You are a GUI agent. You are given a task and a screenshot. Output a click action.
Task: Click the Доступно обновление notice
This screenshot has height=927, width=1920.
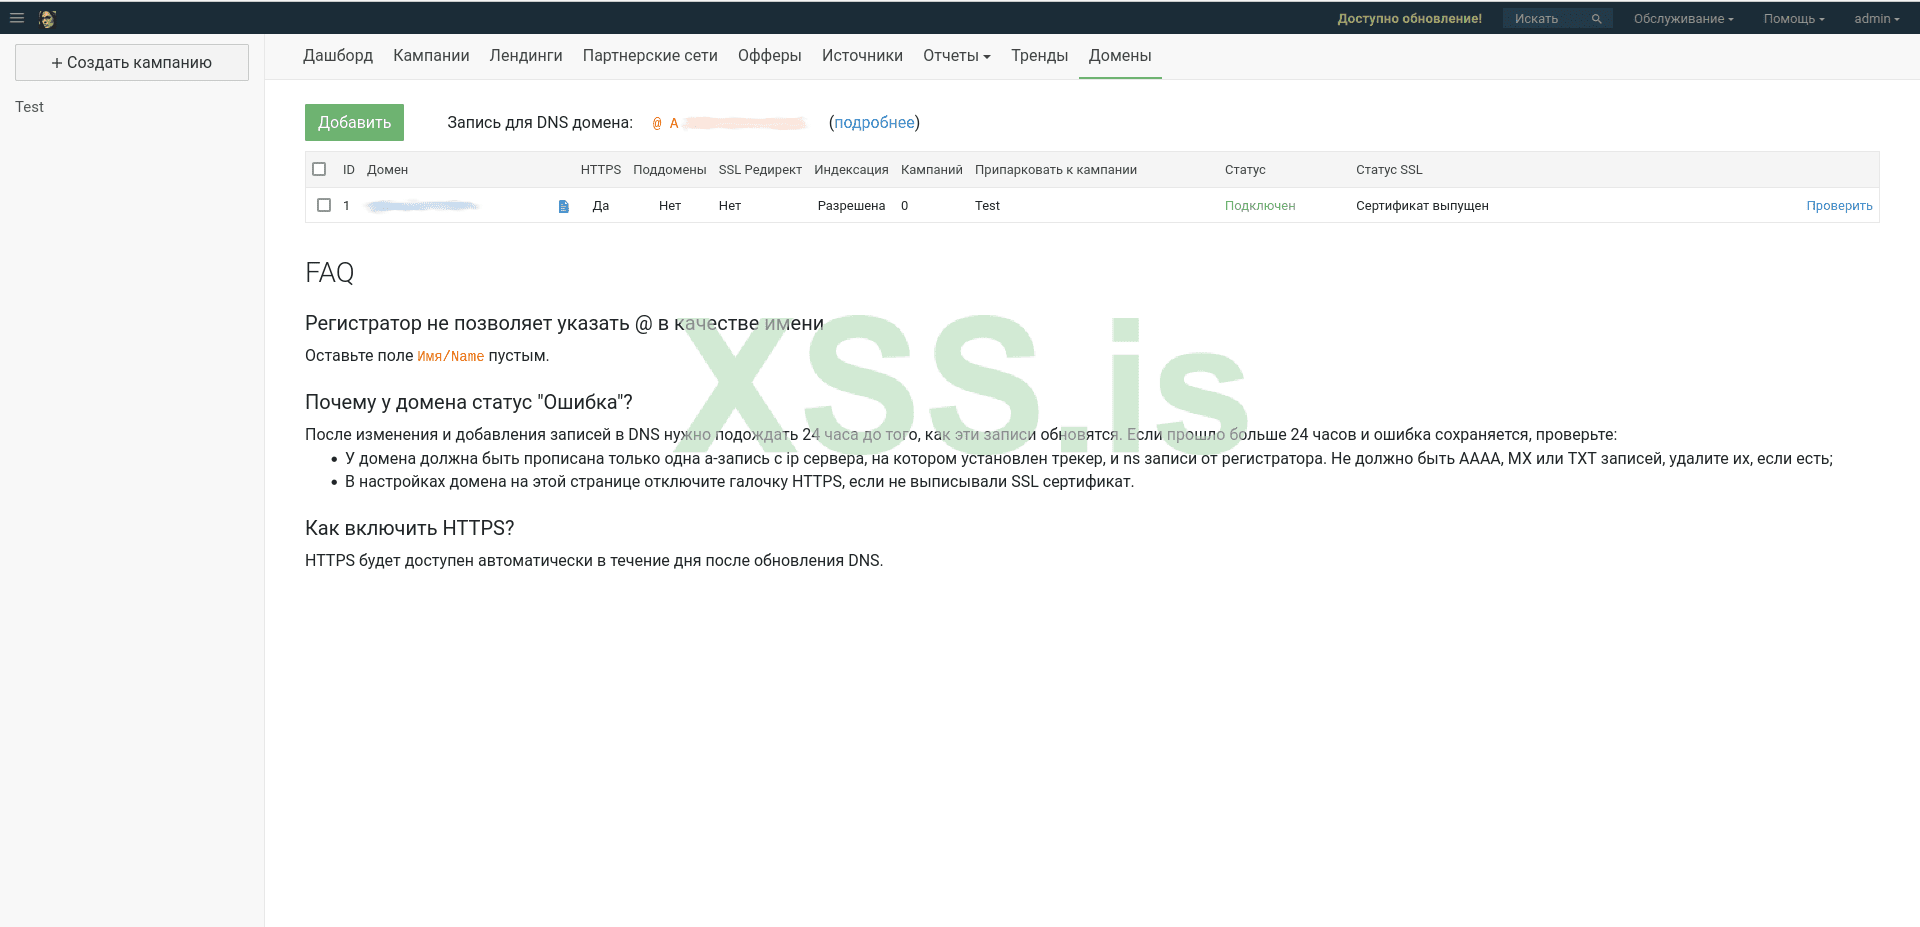[1410, 19]
